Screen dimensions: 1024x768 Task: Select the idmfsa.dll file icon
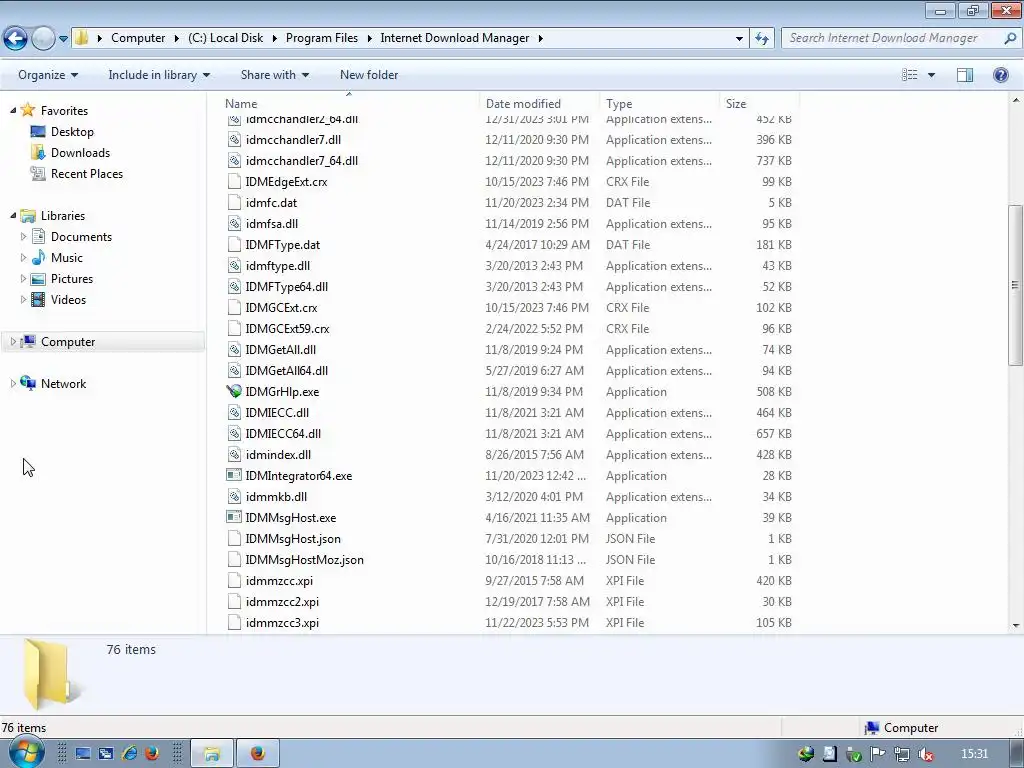[234, 223]
